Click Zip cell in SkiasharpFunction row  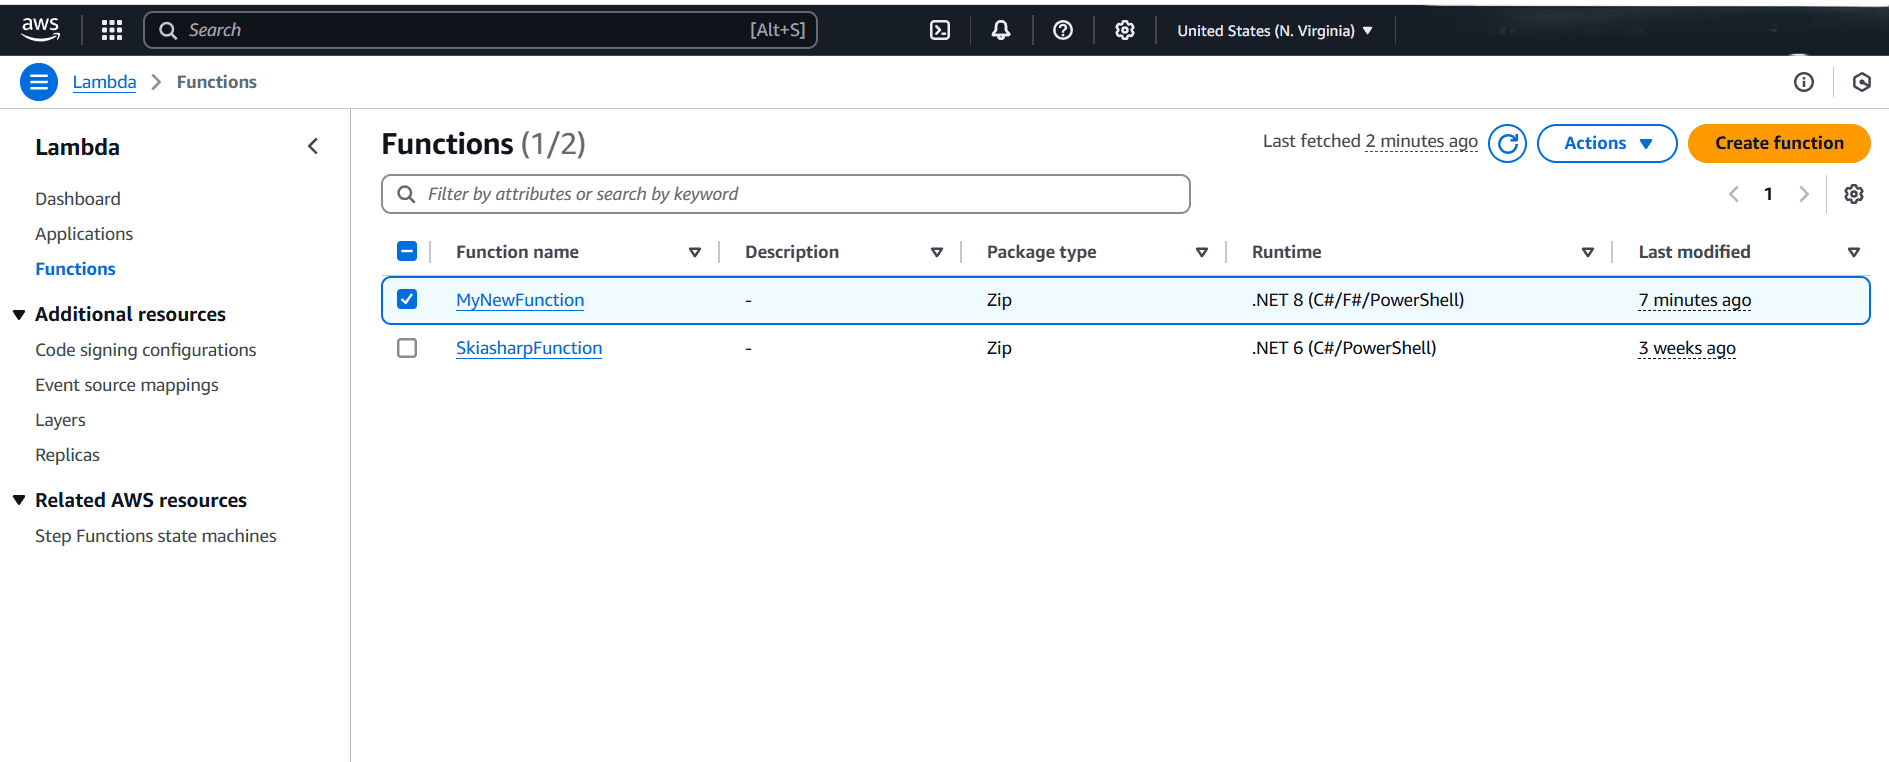click(999, 348)
